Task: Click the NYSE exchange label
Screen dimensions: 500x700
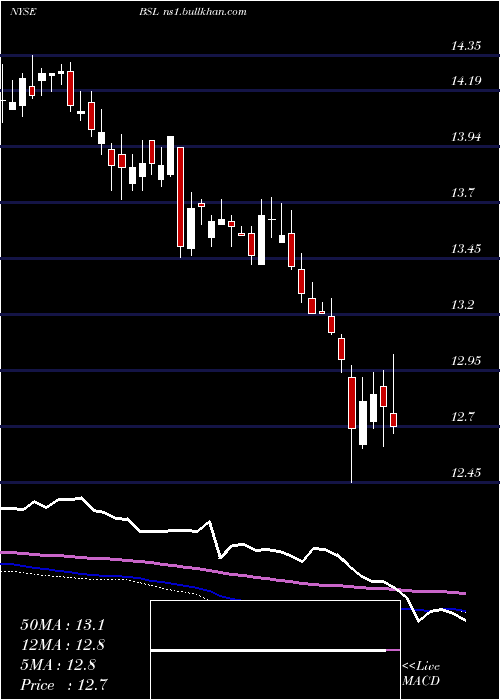Action: [23, 12]
